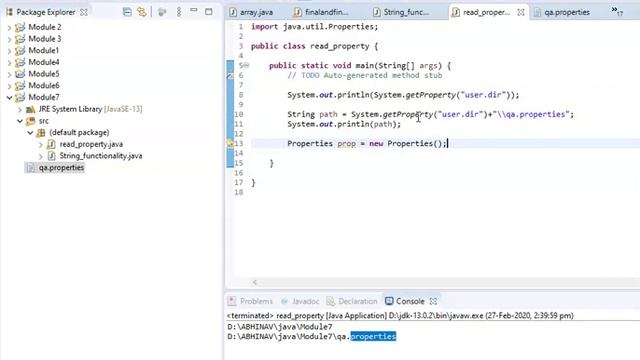640x360 pixels.
Task: Expand the Module4 project
Action: coord(9,62)
